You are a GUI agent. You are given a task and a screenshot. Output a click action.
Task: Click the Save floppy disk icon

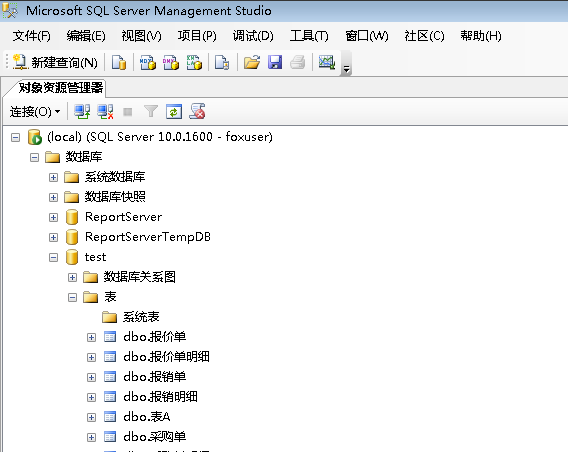(275, 62)
